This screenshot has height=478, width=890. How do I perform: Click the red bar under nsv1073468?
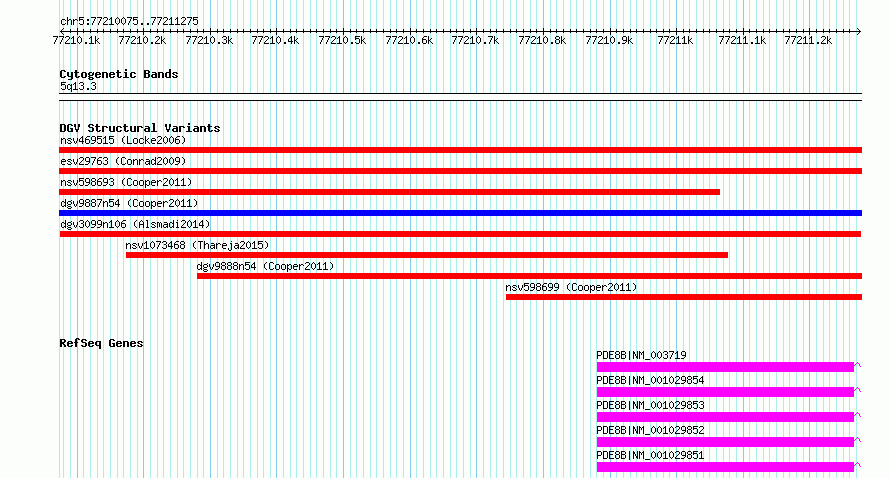pyautogui.click(x=427, y=255)
